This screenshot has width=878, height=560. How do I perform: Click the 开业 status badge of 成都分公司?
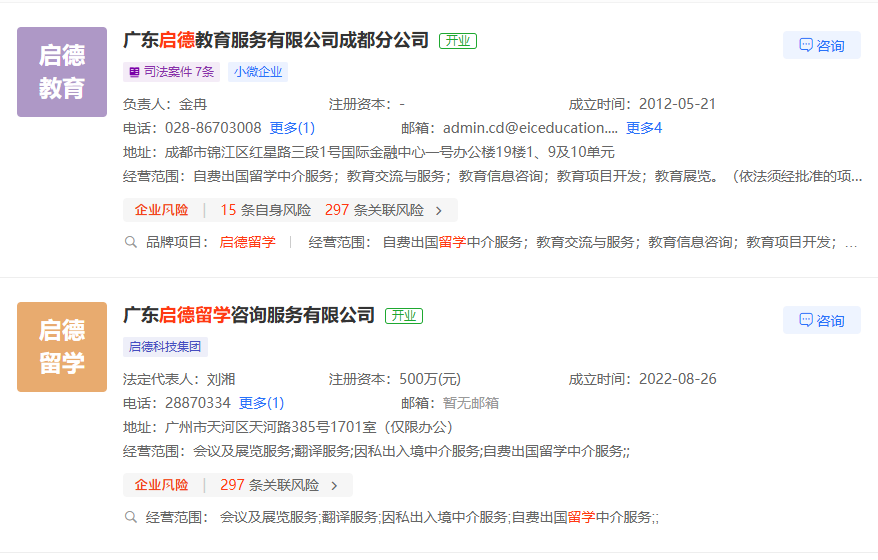click(x=458, y=41)
